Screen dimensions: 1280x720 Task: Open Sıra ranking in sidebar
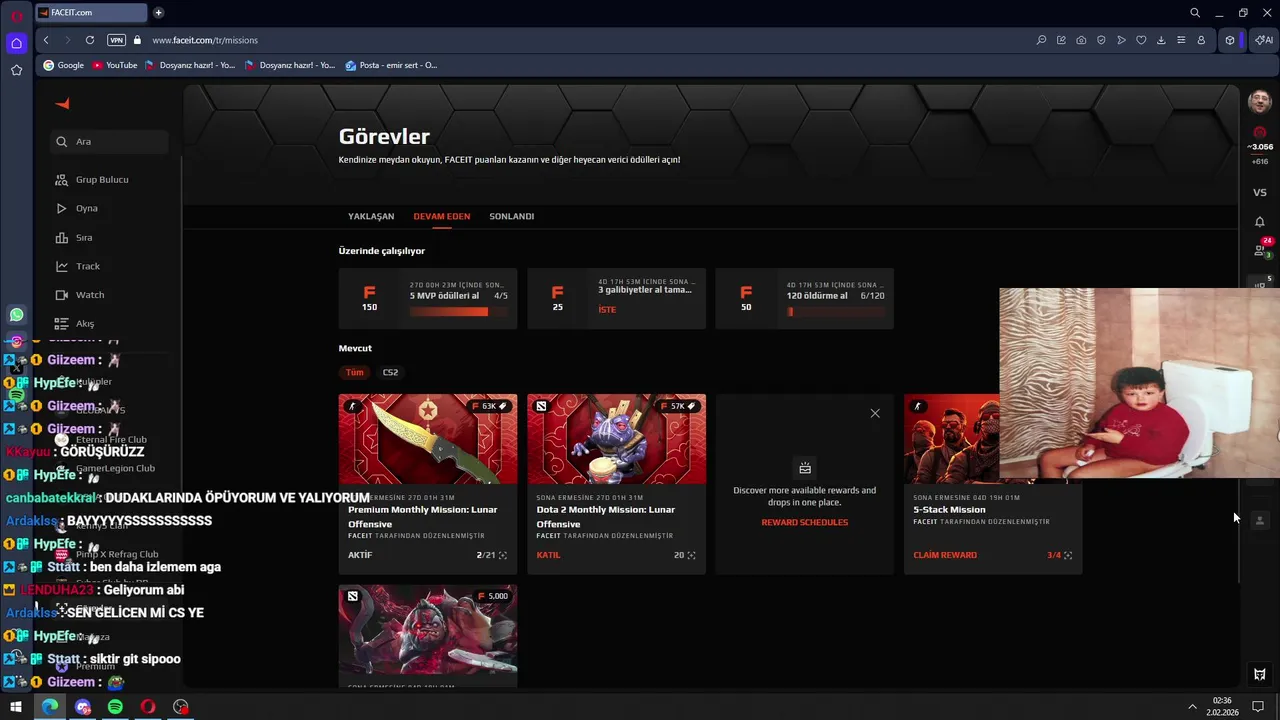tap(74, 237)
